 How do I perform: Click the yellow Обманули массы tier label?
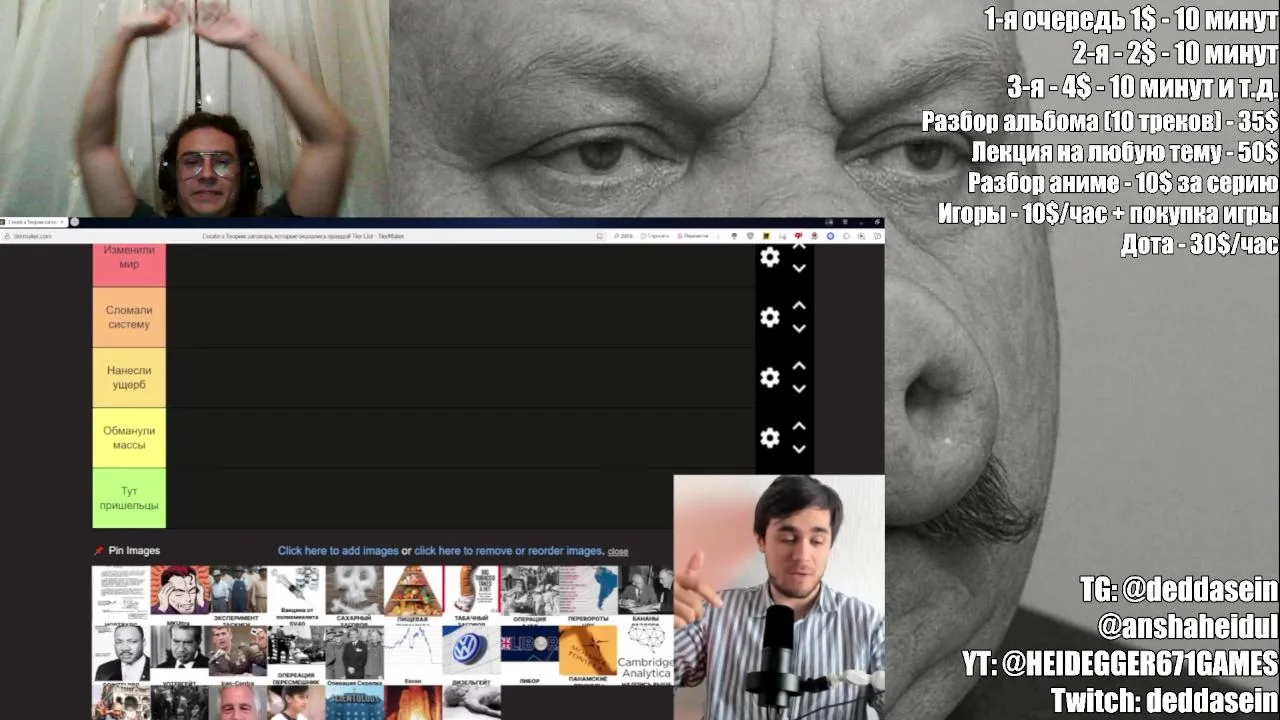point(129,437)
